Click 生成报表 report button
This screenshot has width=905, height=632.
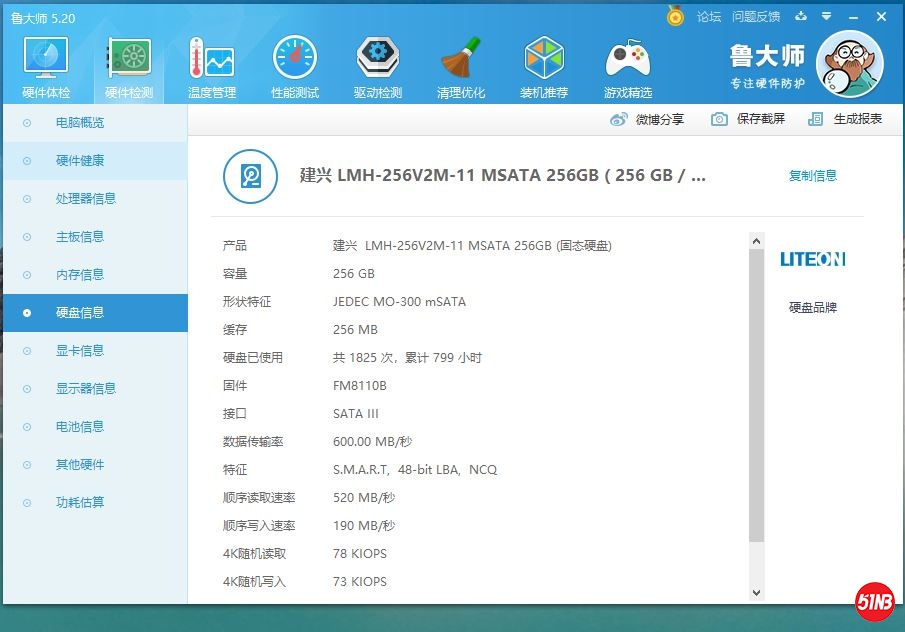point(846,119)
